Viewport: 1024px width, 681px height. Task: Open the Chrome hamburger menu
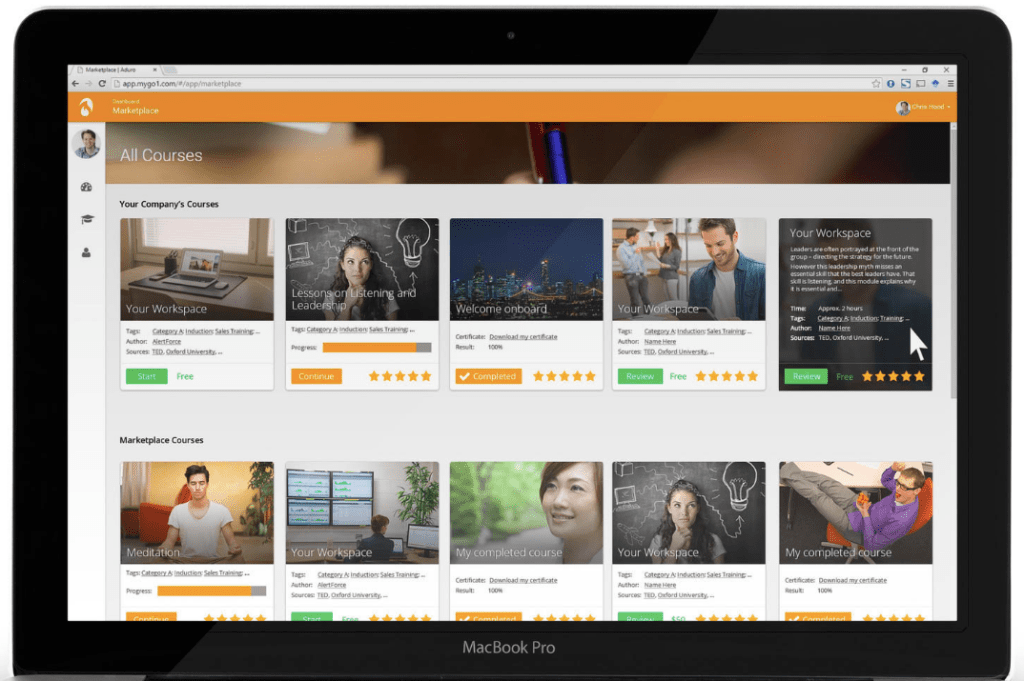point(950,84)
